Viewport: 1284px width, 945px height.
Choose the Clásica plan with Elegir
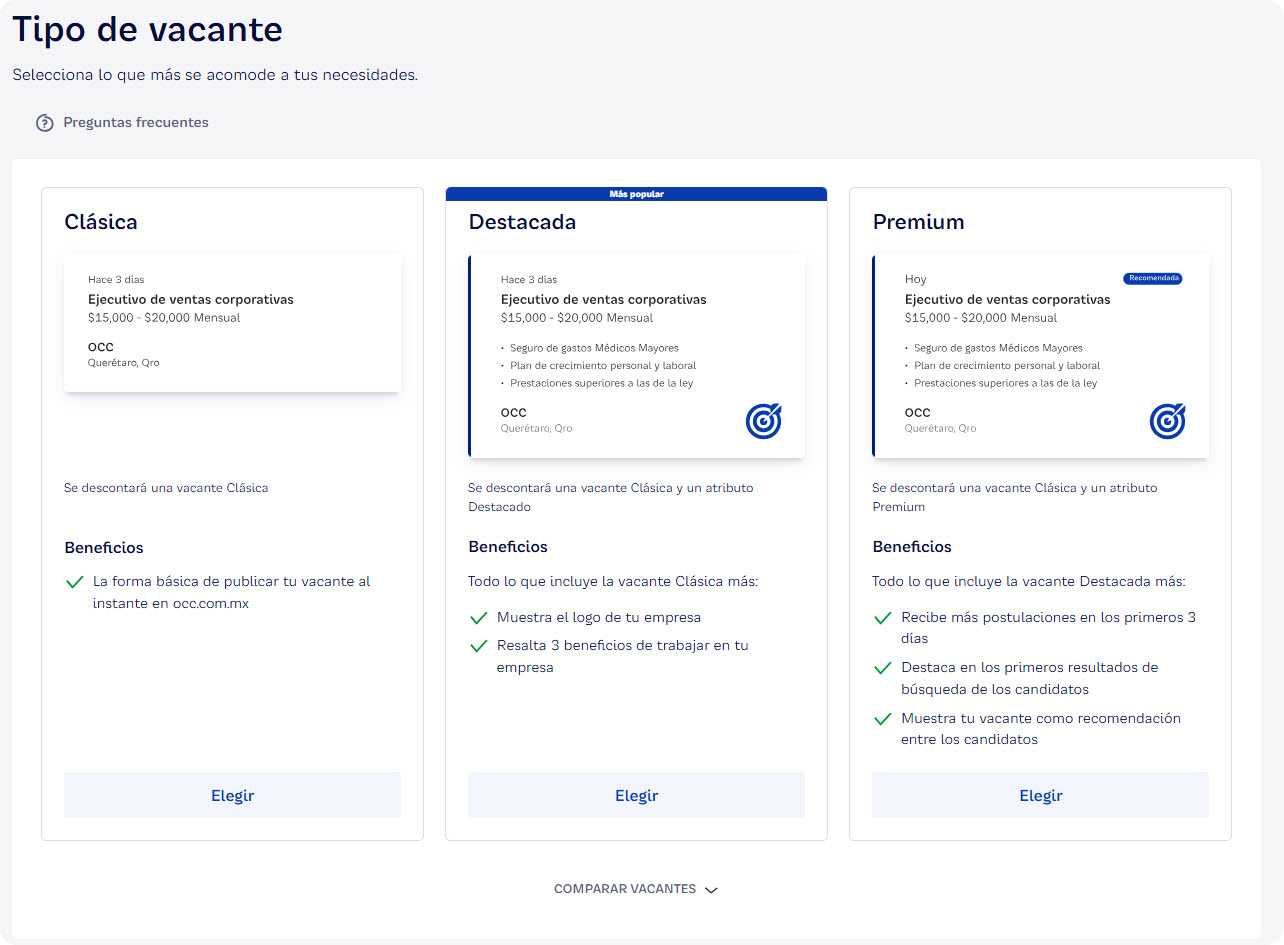tap(232, 796)
